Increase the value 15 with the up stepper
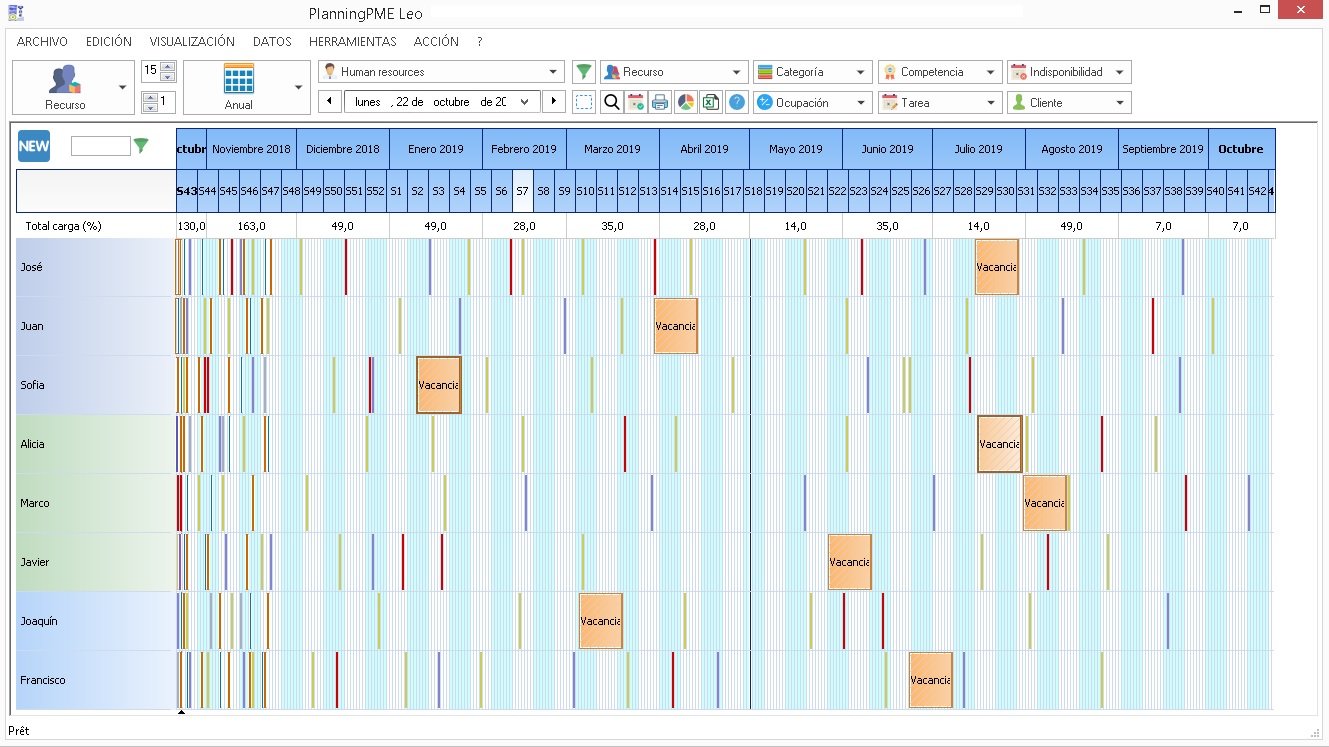This screenshot has width=1329, height=747. [168, 65]
